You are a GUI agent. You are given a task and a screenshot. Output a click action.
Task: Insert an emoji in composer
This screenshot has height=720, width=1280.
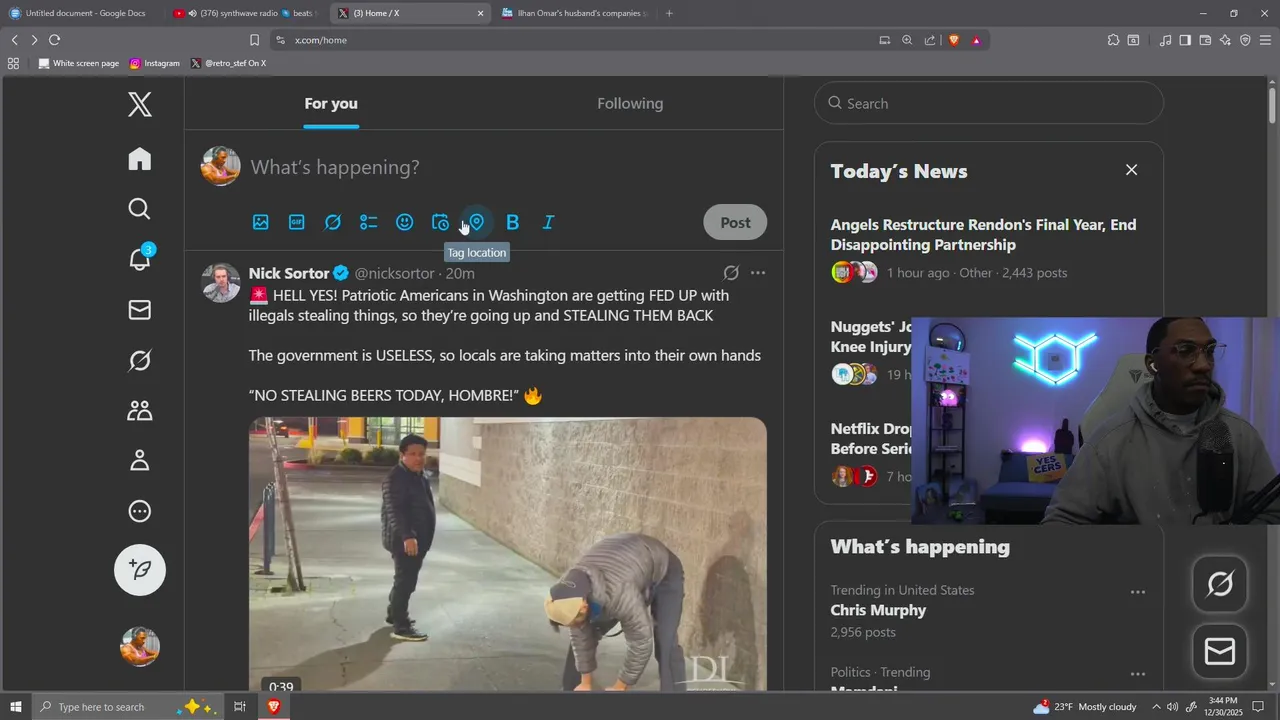(405, 222)
